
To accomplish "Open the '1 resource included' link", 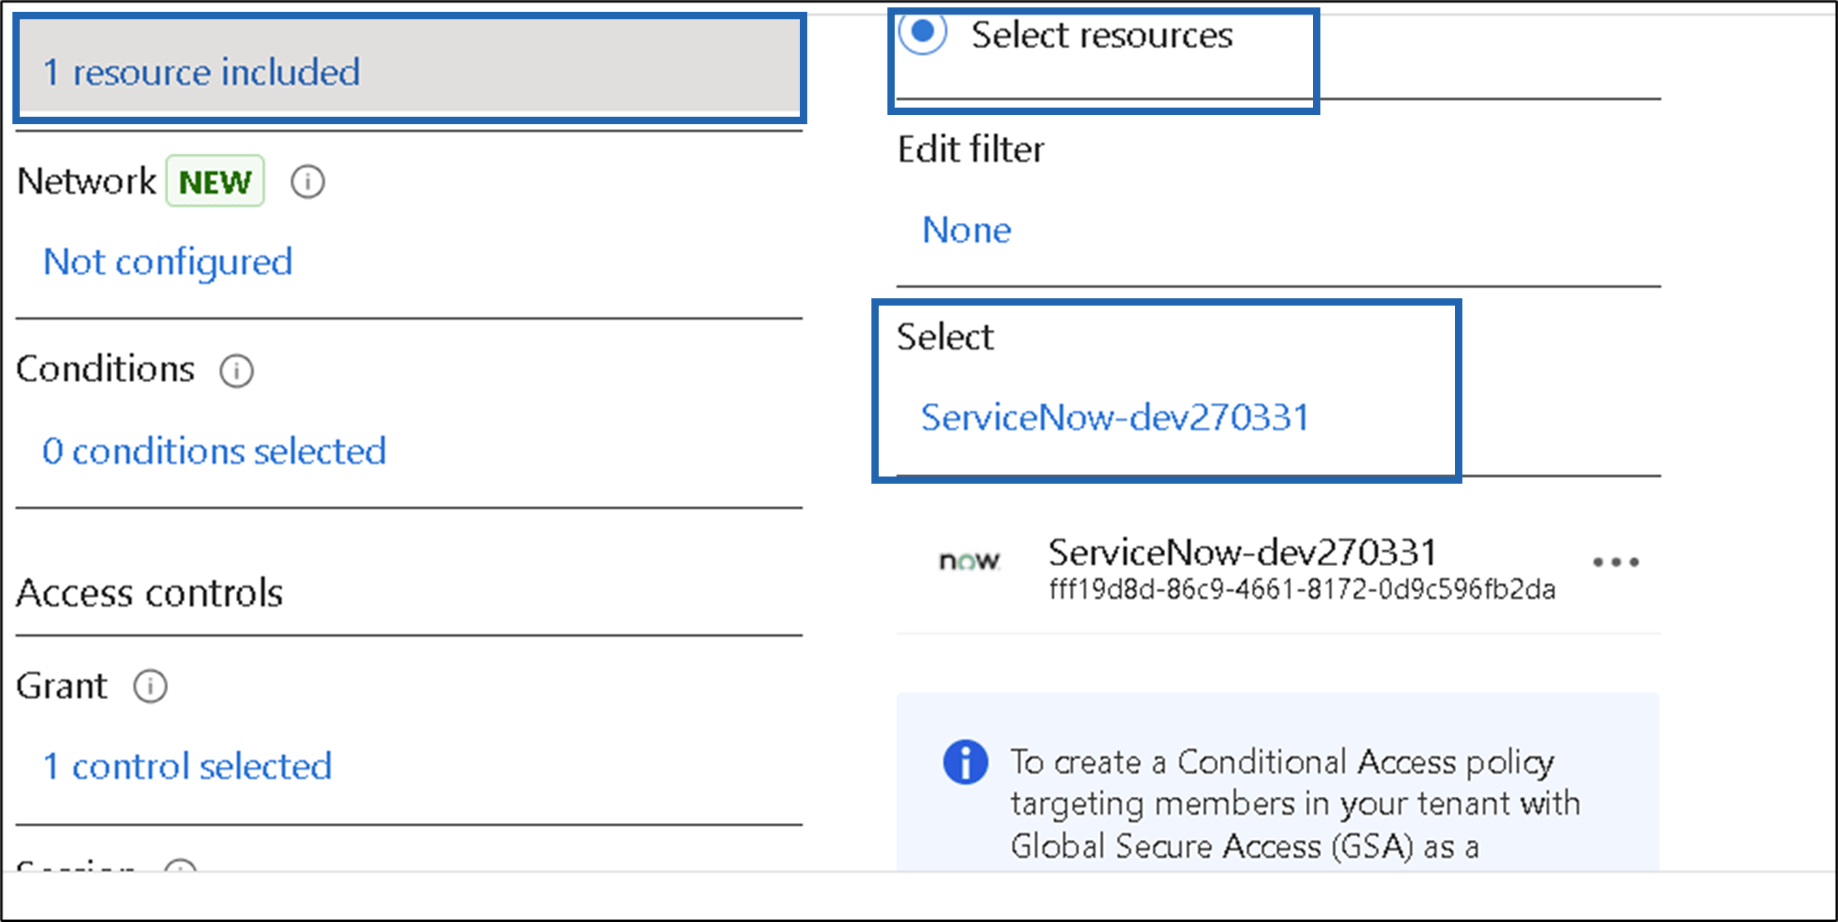I will [x=201, y=72].
